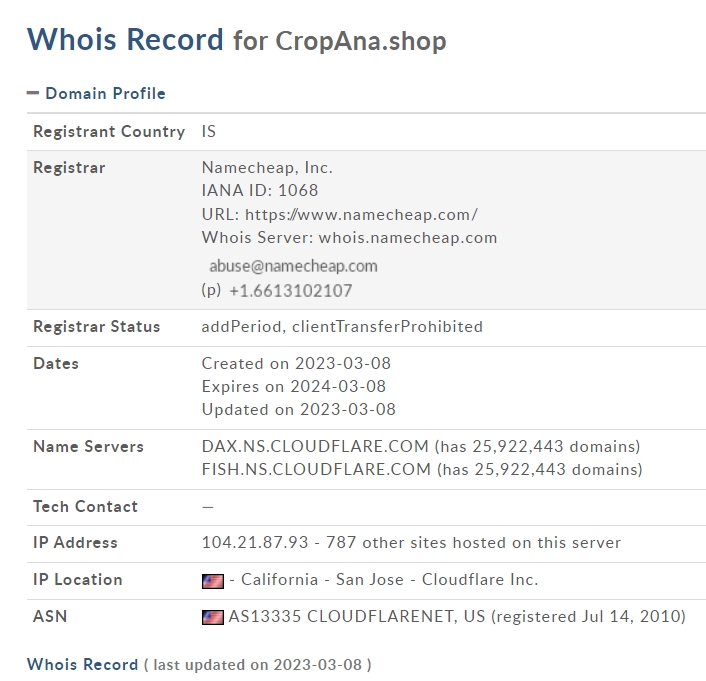
Task: Click DAX.NS.CLOUDFLARE.COM name server
Action: 315,446
